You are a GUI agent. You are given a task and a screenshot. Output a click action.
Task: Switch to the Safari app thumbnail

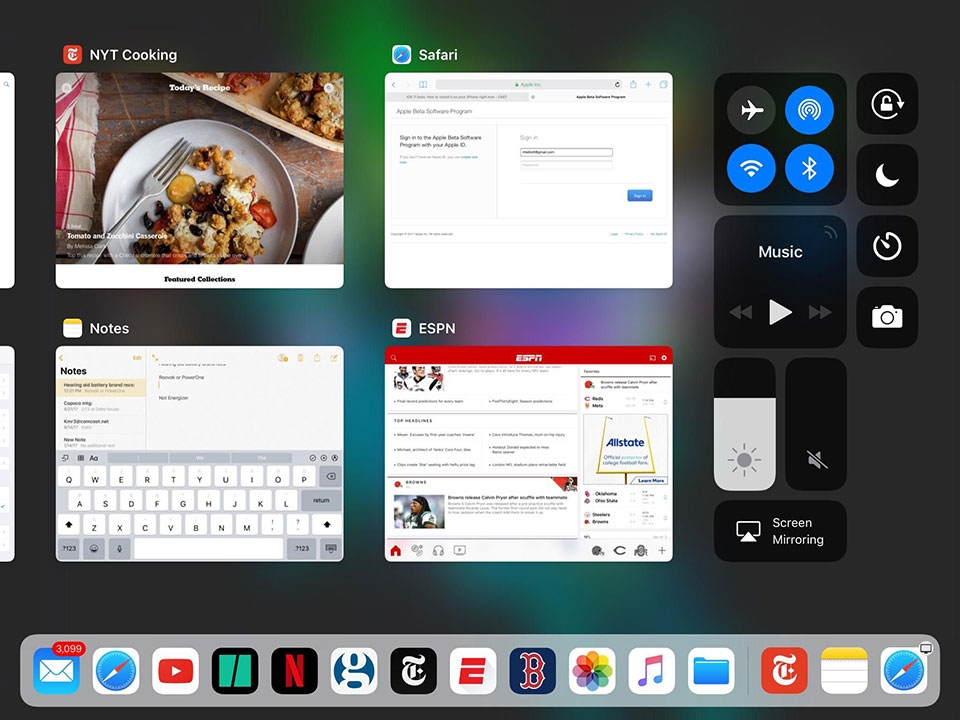[x=528, y=181]
